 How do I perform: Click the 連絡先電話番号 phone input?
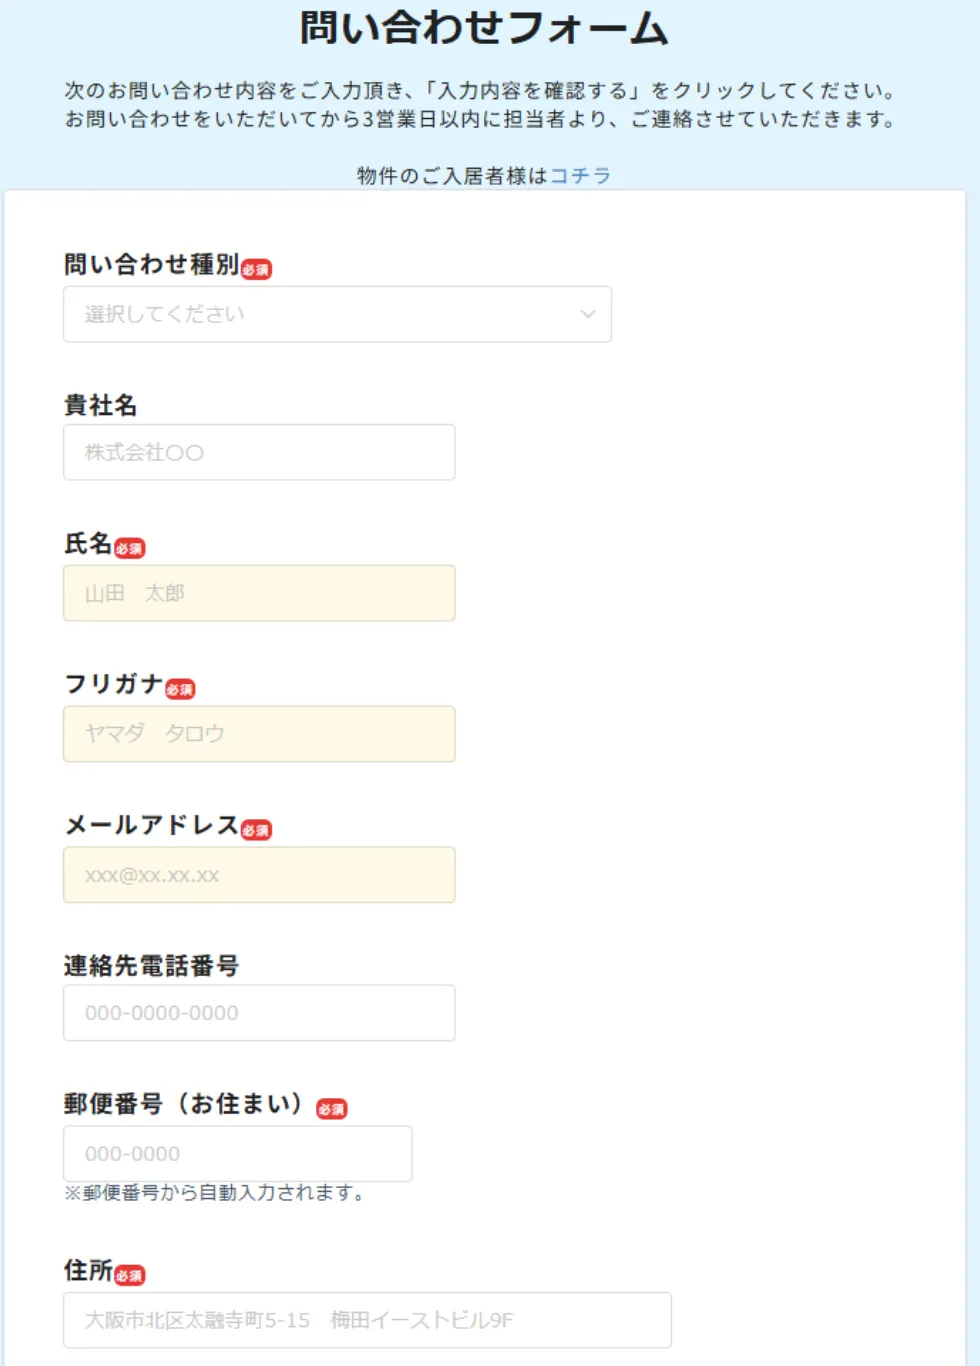(259, 1013)
